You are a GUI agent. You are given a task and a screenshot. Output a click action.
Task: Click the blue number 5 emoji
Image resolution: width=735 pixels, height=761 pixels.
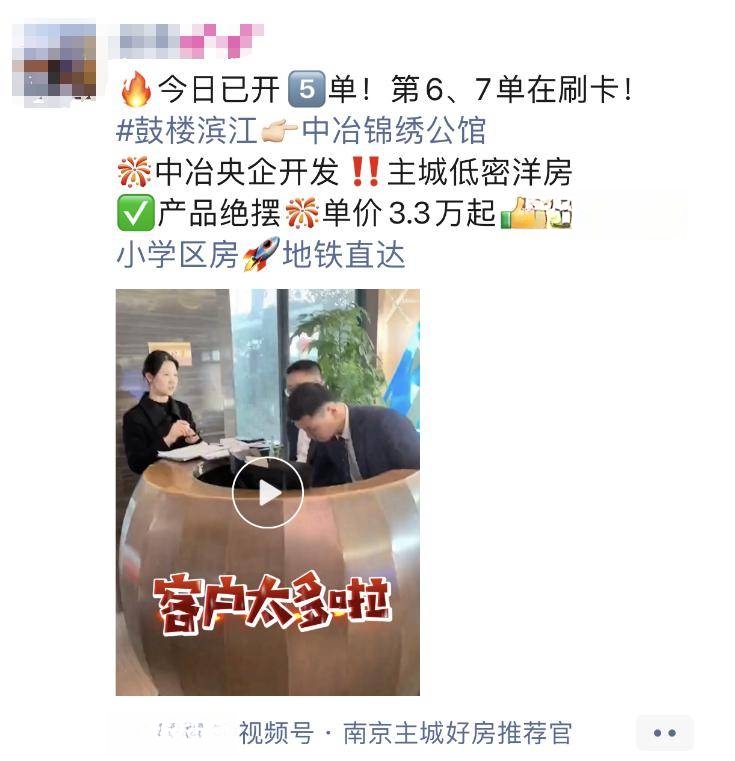[x=306, y=89]
